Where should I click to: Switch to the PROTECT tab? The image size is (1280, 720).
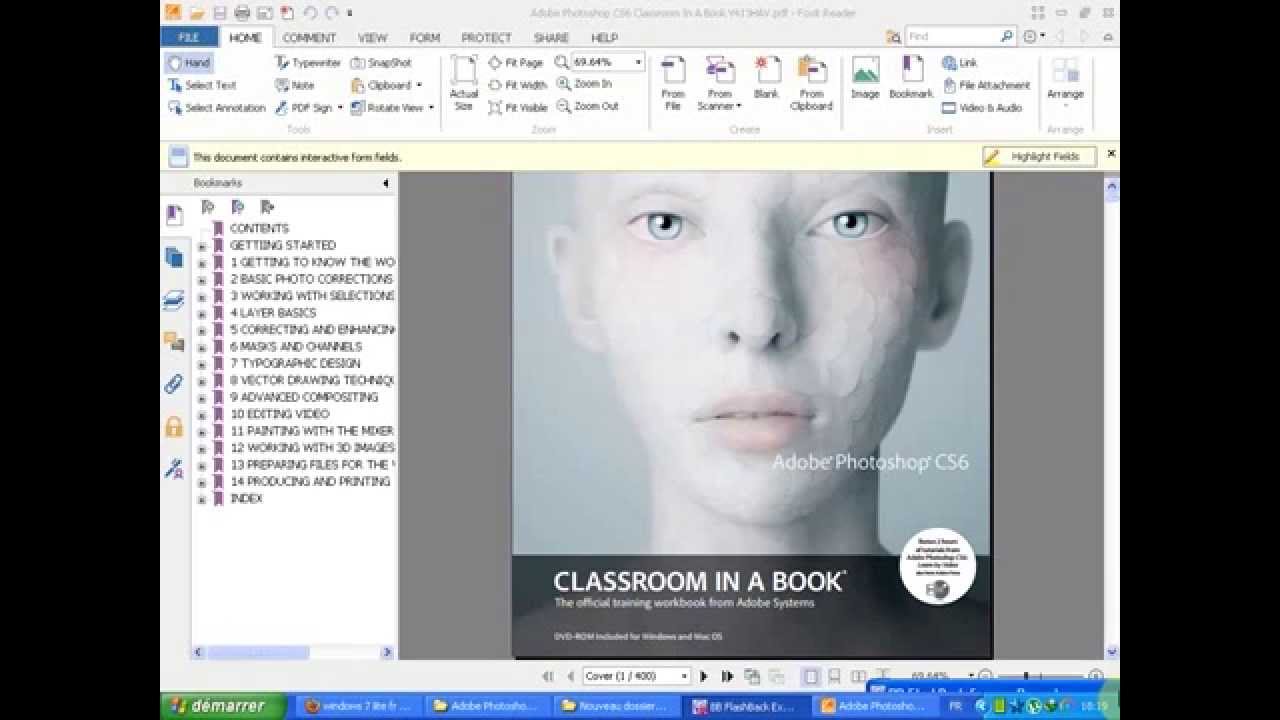click(x=486, y=38)
